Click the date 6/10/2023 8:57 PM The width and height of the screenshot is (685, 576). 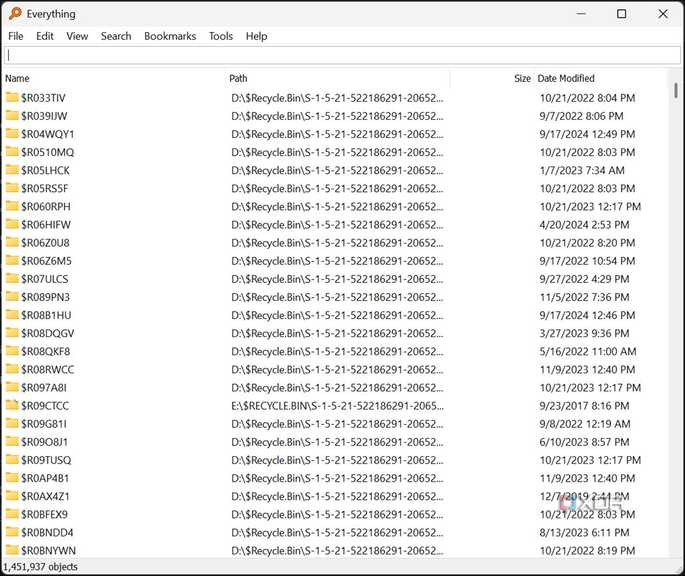pos(584,442)
